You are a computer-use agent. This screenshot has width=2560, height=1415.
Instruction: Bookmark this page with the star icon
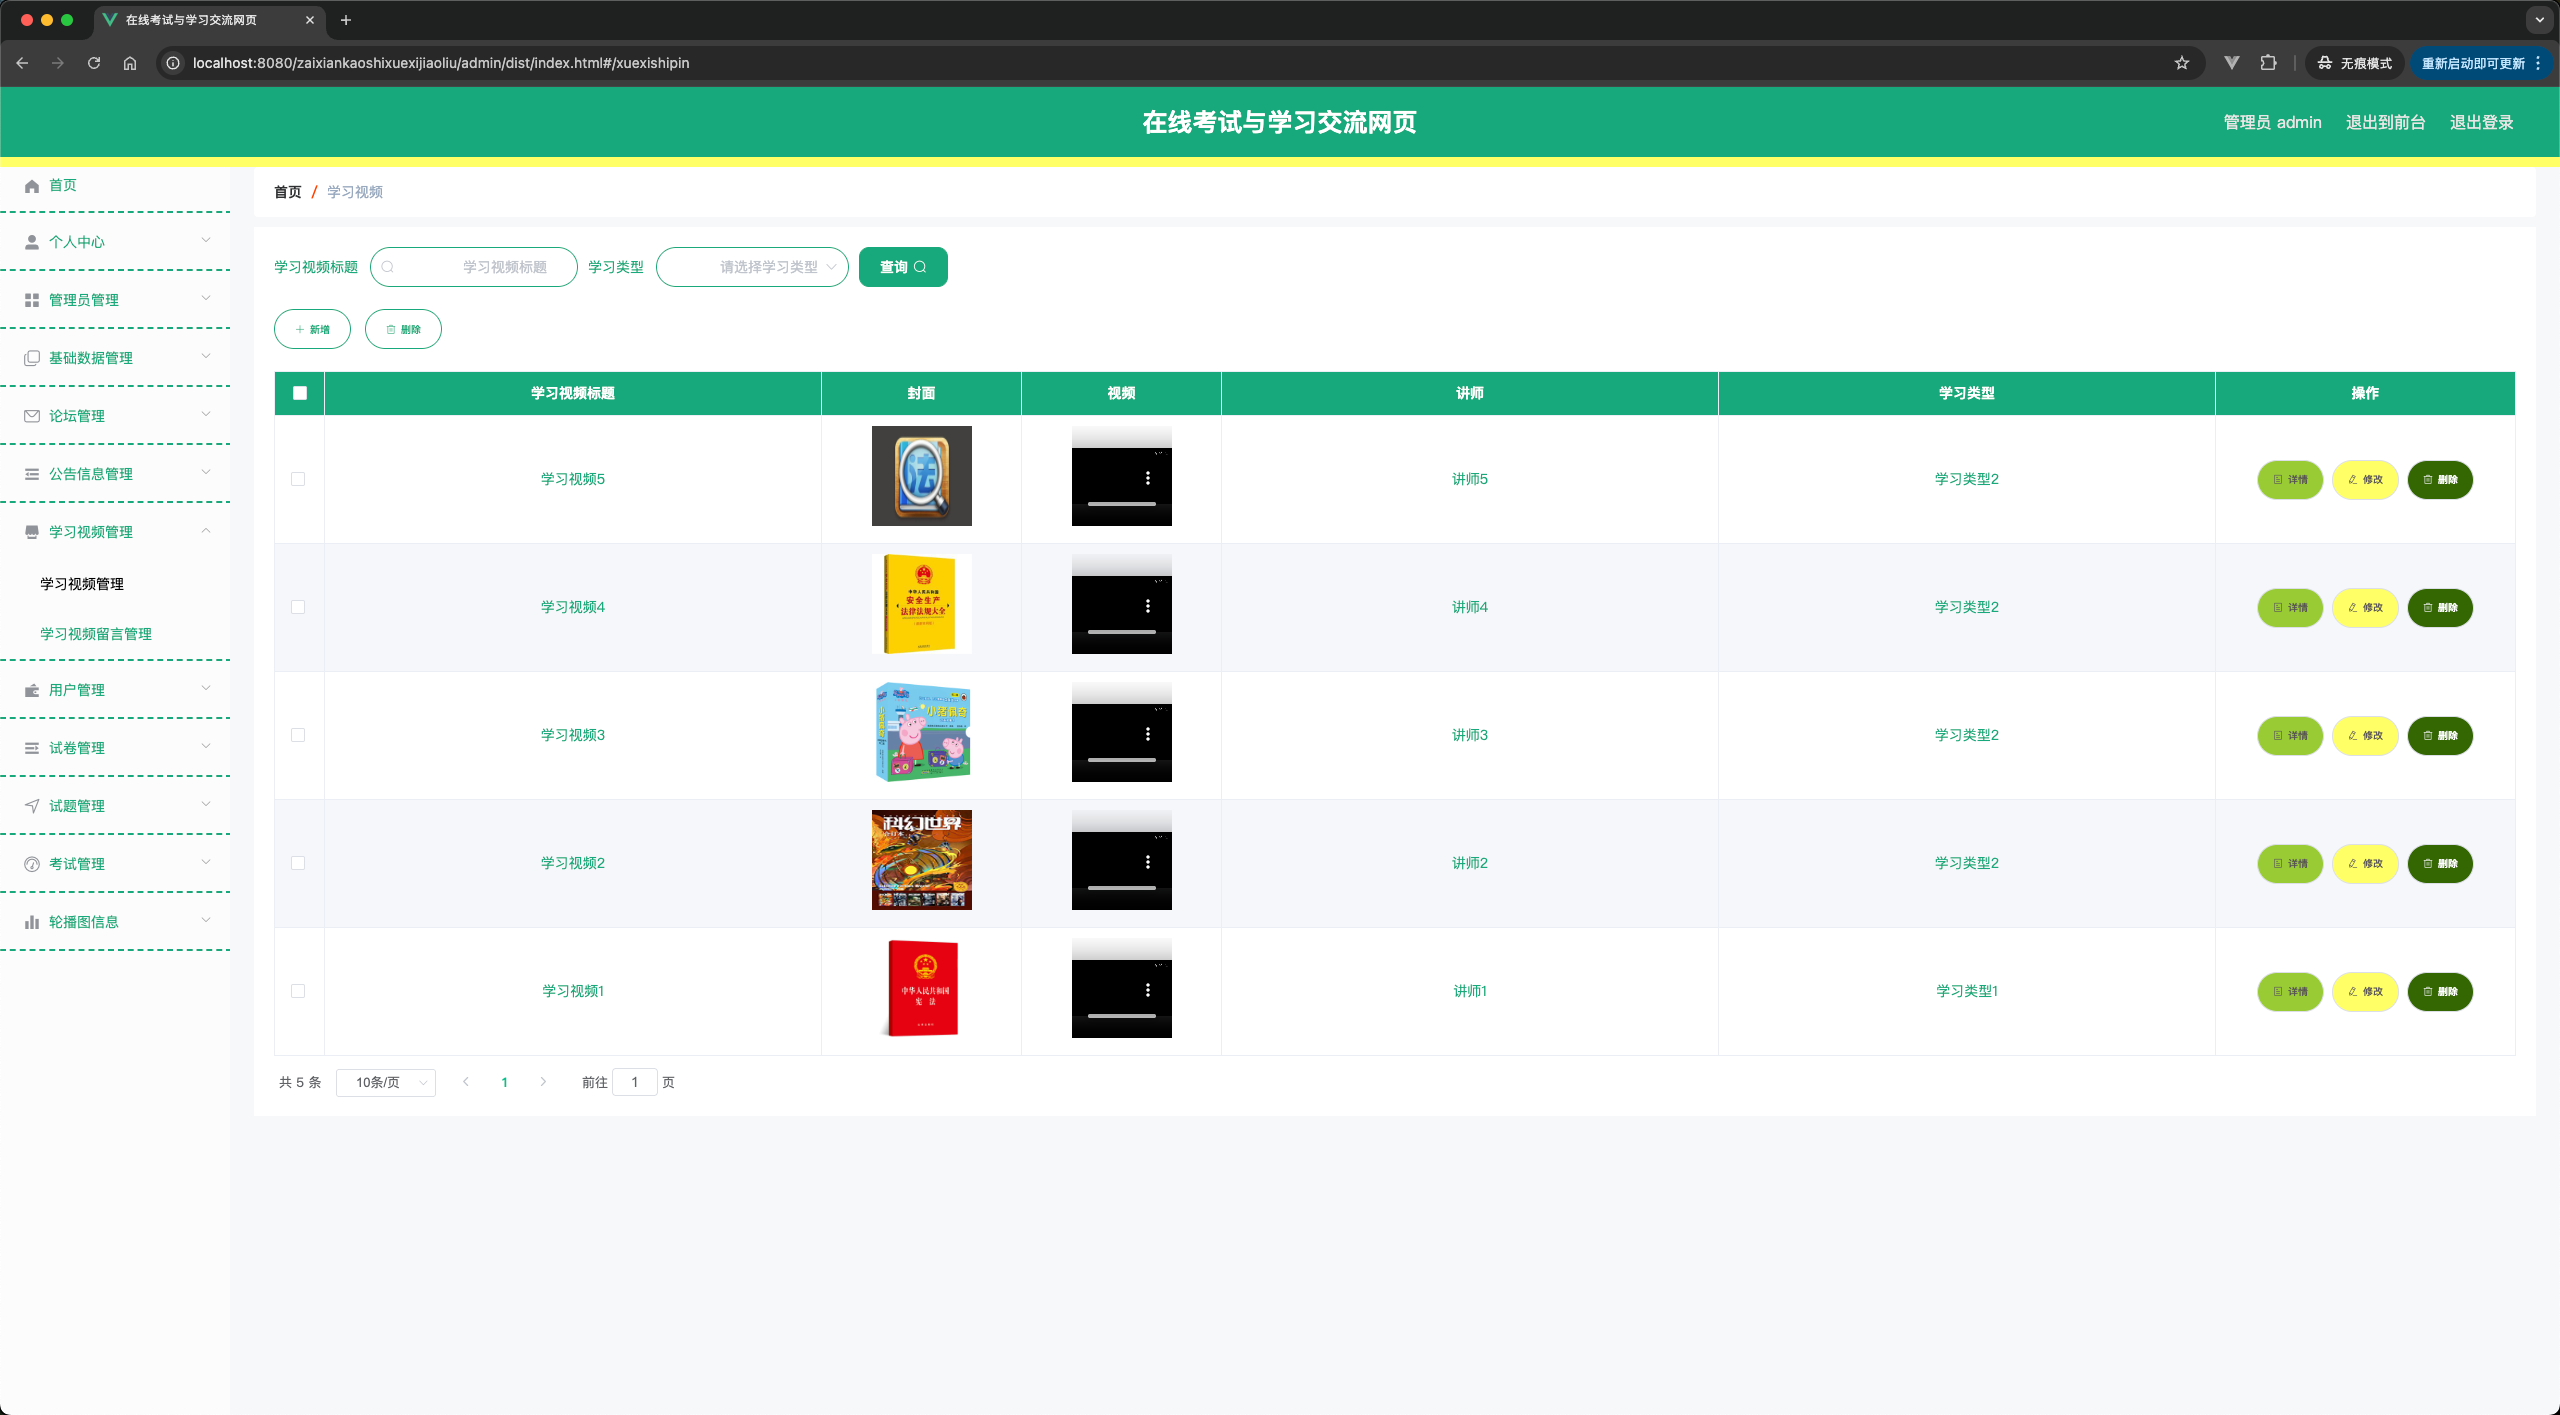pyautogui.click(x=2182, y=63)
